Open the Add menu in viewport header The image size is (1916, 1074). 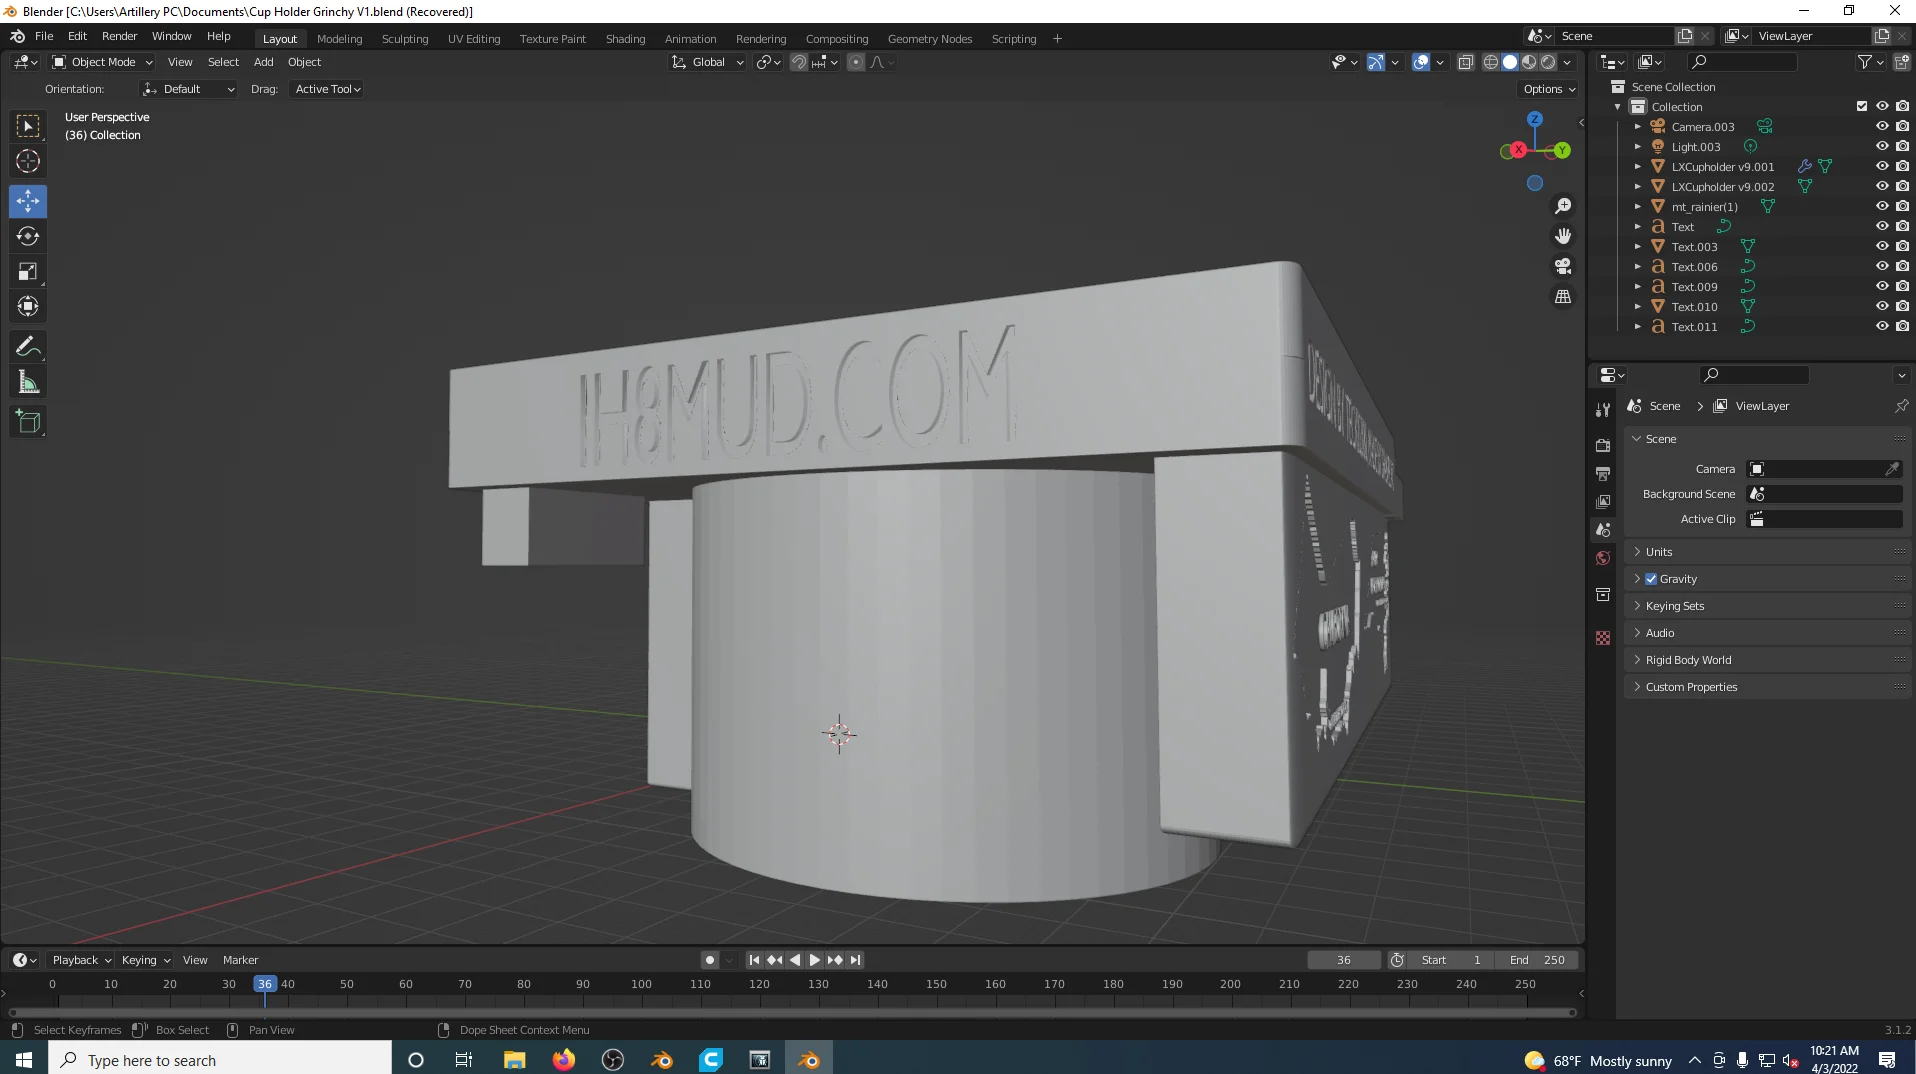263,62
